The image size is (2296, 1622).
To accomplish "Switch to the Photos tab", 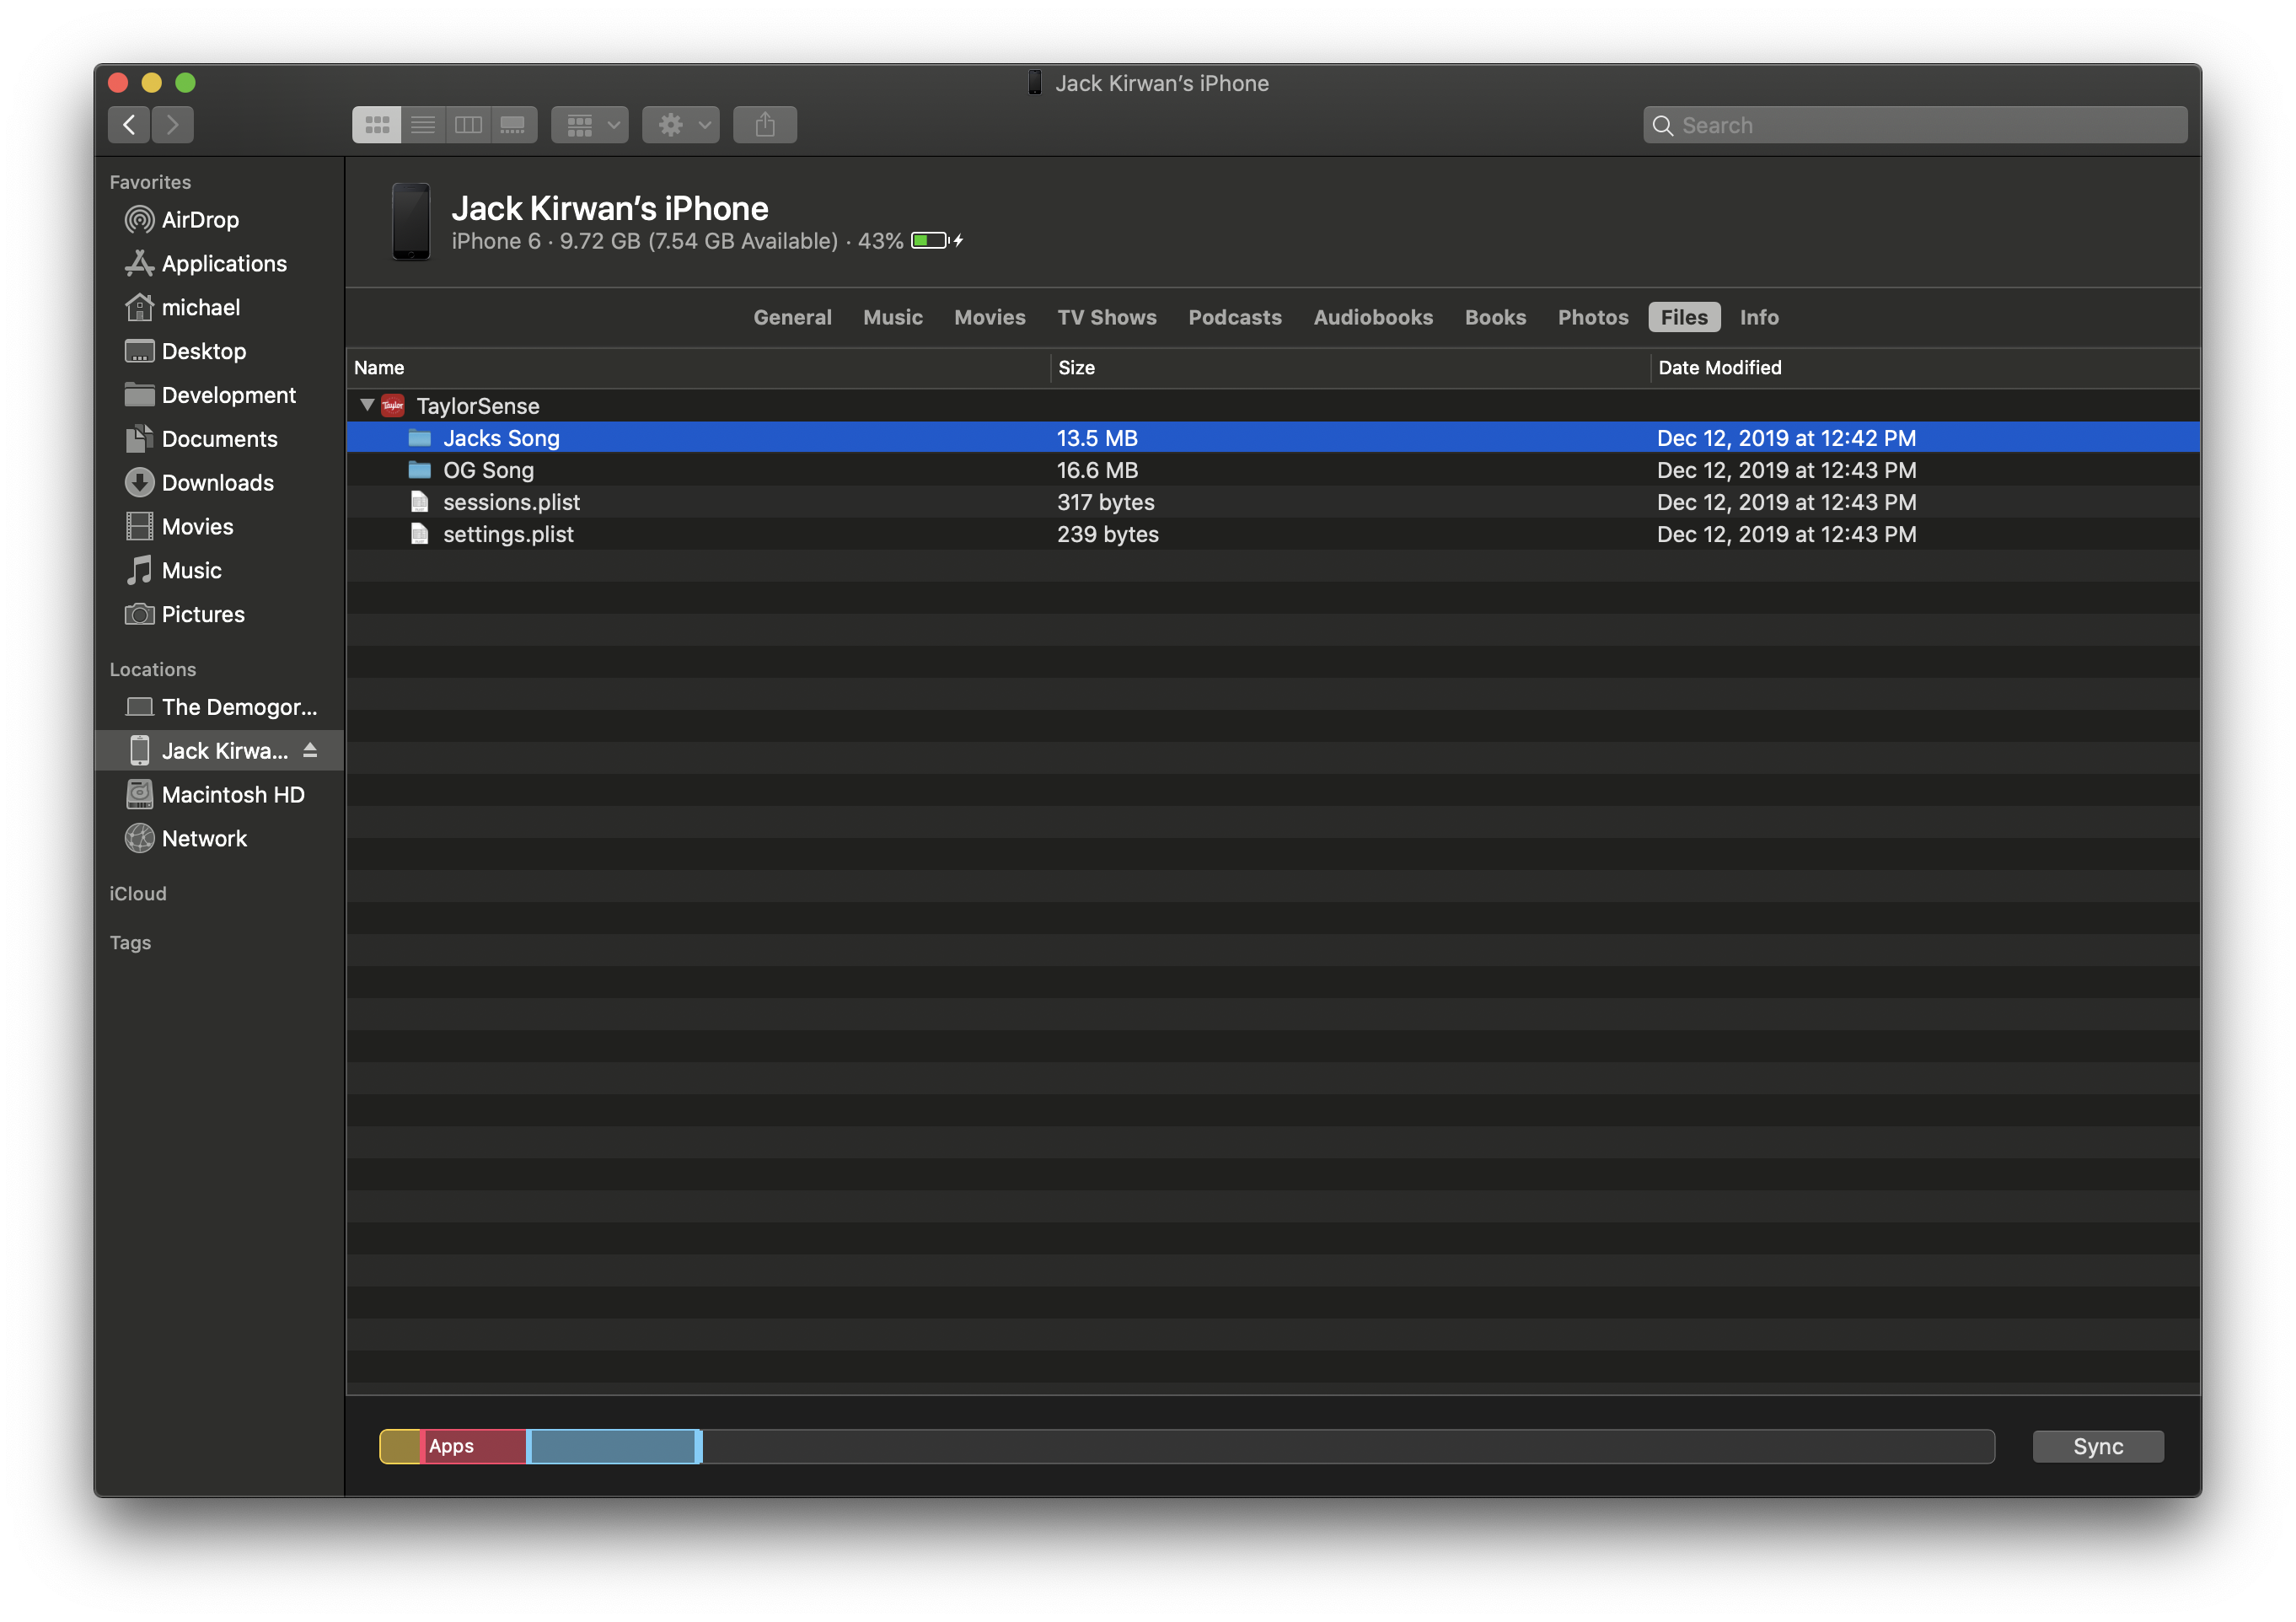I will pos(1593,317).
